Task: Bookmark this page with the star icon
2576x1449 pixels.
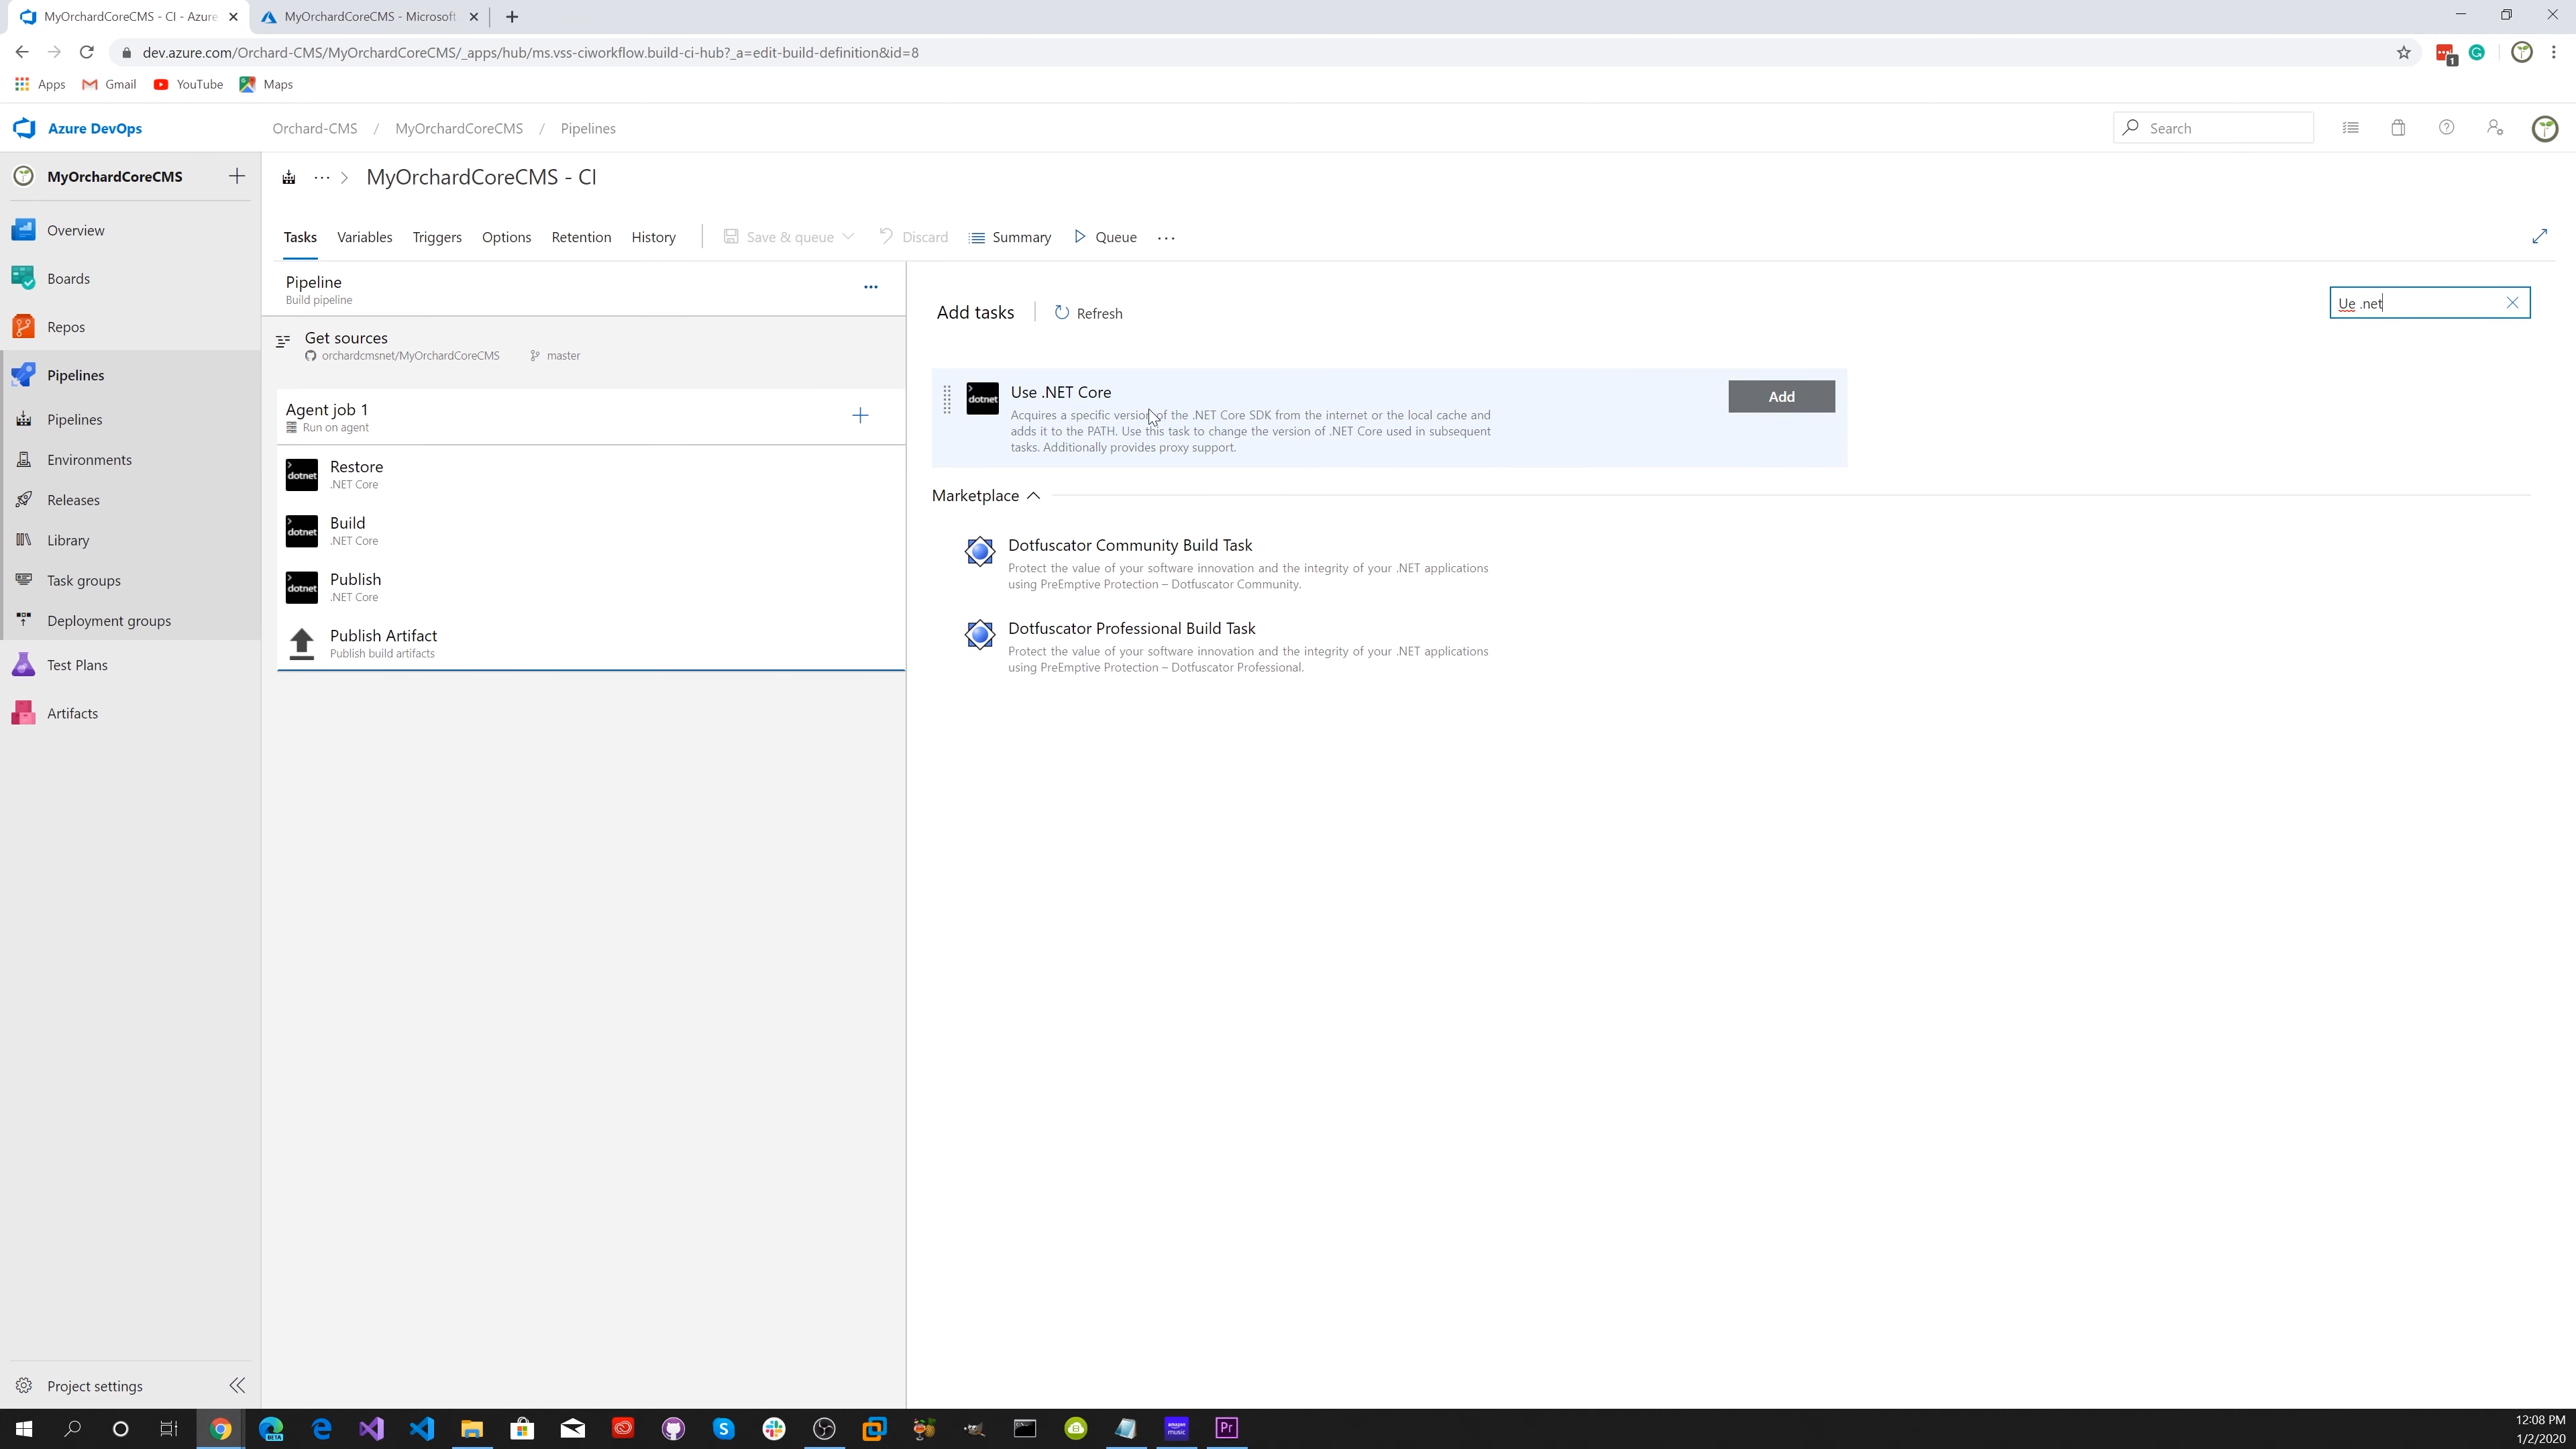Action: pos(2404,52)
